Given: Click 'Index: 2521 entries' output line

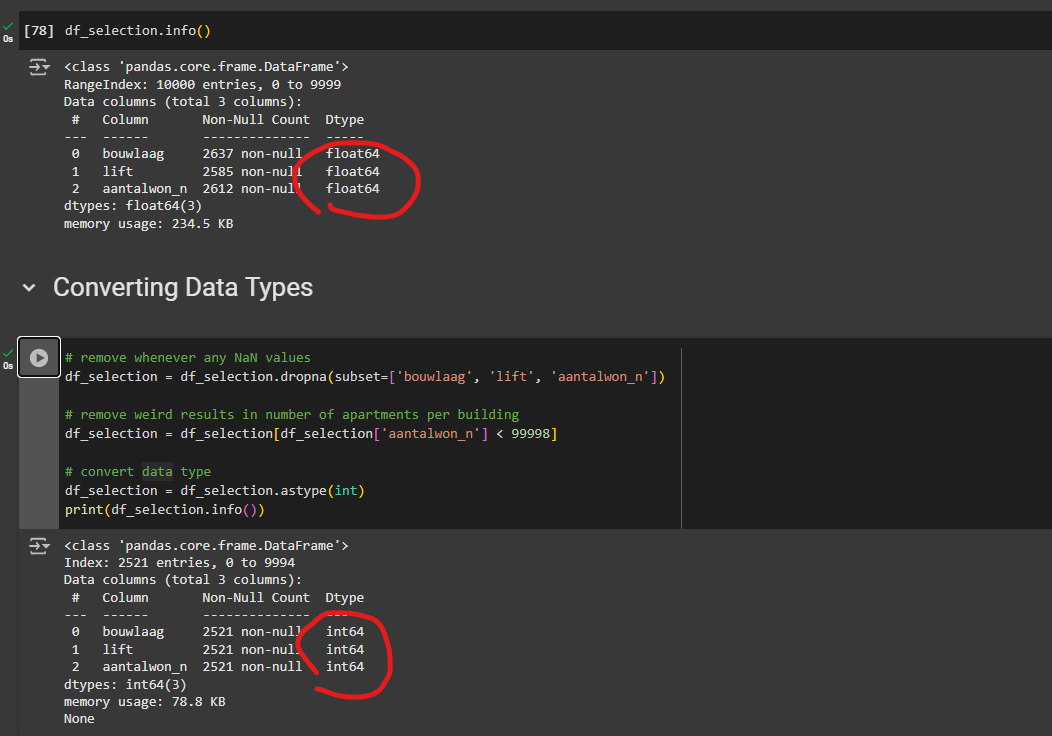Looking at the screenshot, I should 179,563.
